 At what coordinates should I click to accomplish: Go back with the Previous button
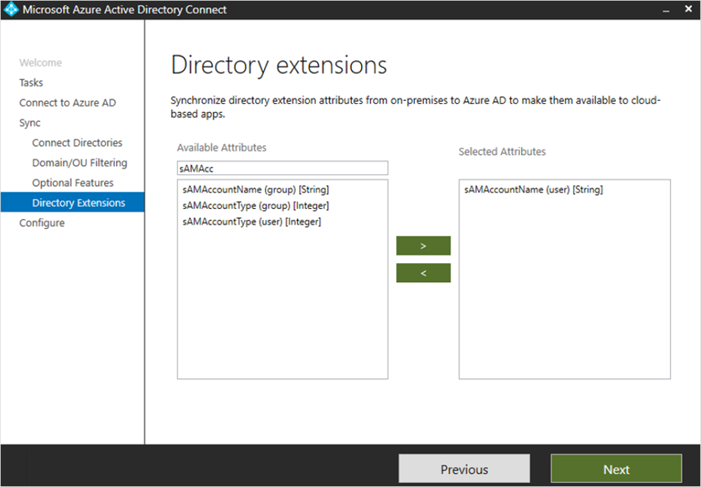pos(464,469)
